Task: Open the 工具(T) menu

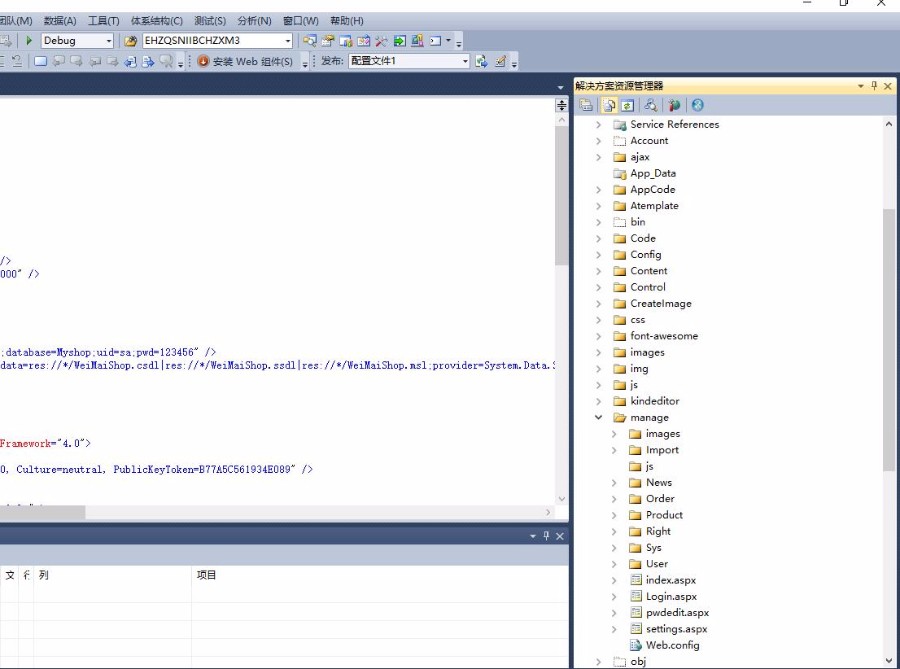Action: [103, 21]
